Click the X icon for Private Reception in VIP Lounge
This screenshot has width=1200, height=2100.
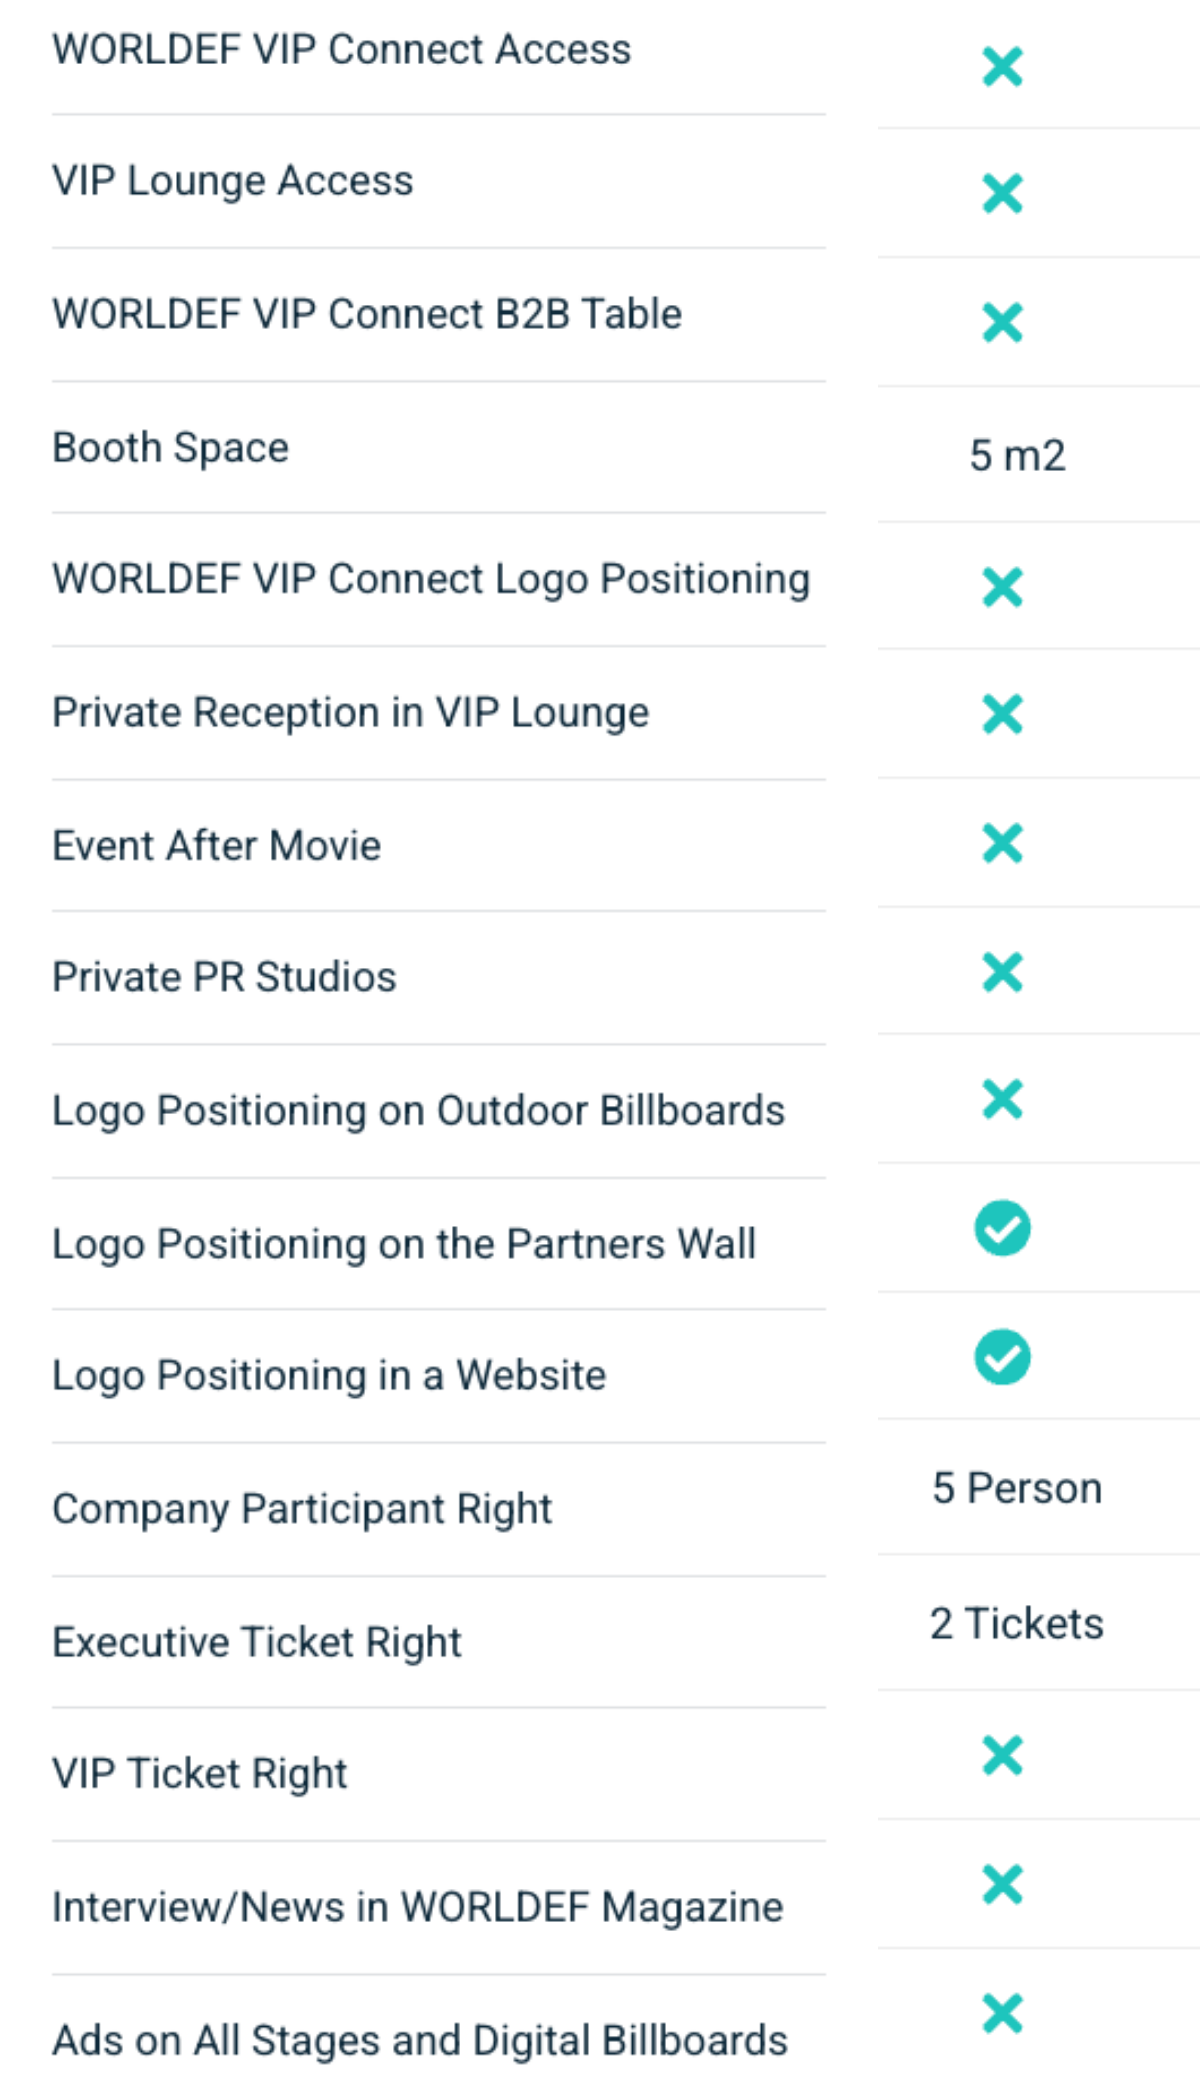click(1002, 714)
